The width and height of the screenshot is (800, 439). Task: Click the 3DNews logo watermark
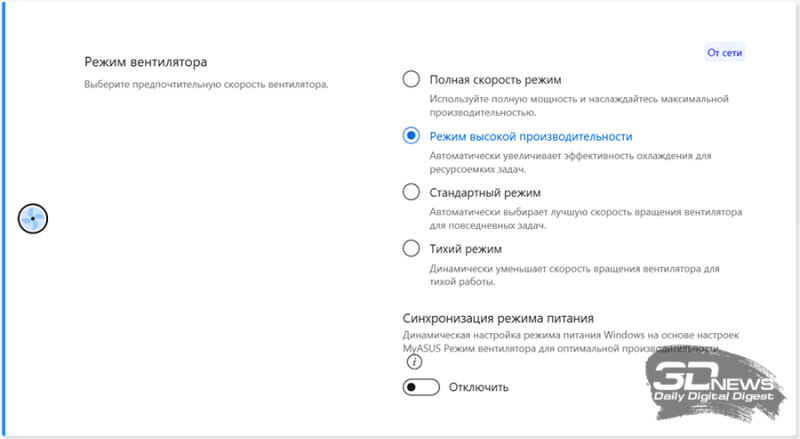[714, 384]
